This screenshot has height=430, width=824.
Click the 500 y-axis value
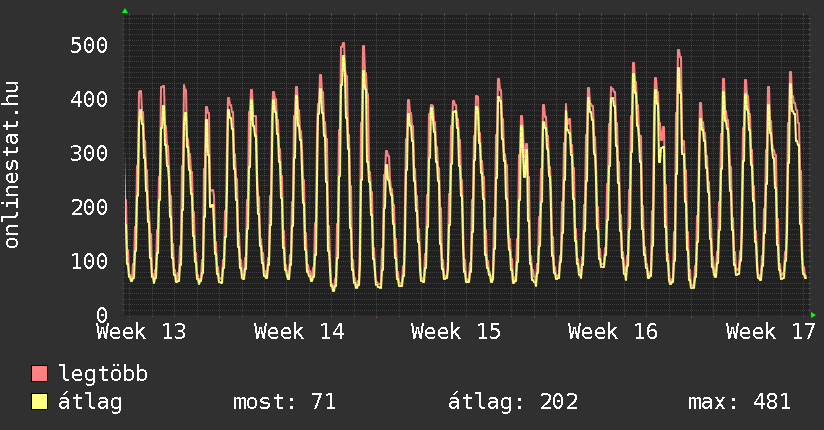point(88,45)
